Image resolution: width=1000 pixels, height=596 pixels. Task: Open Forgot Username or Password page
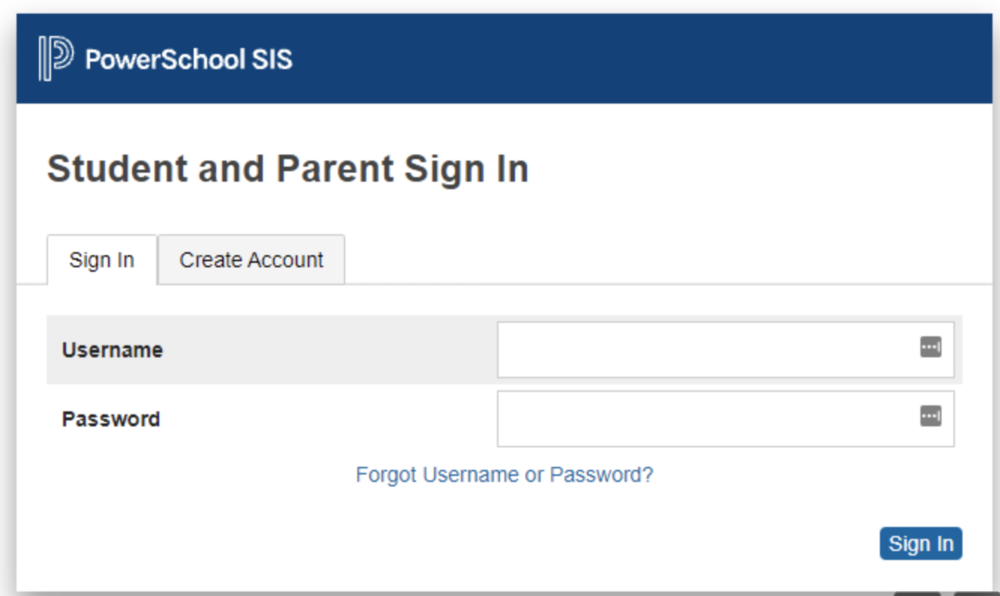point(503,474)
